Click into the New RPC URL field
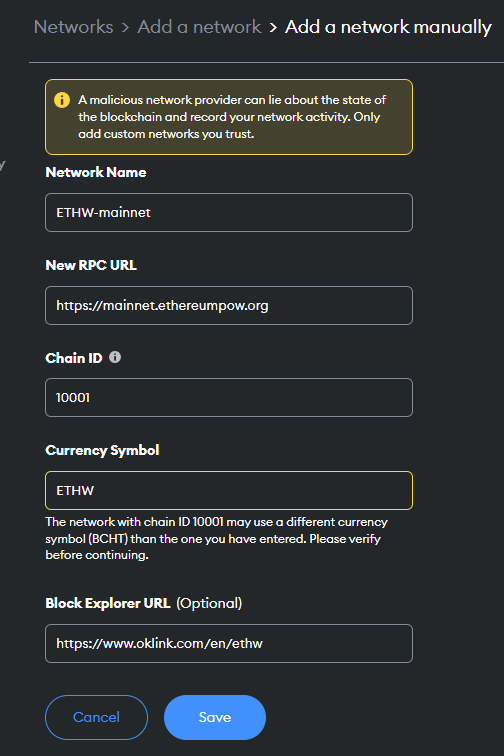This screenshot has width=504, height=756. 229,306
